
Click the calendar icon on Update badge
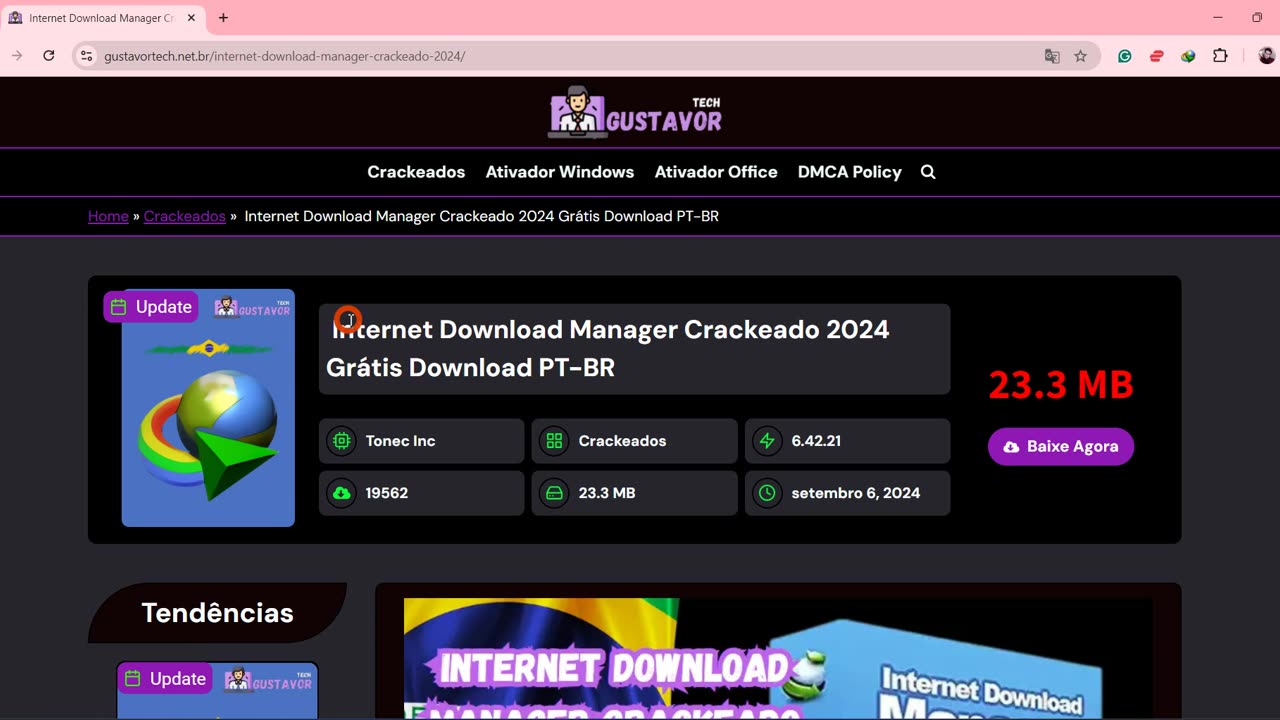coord(119,307)
